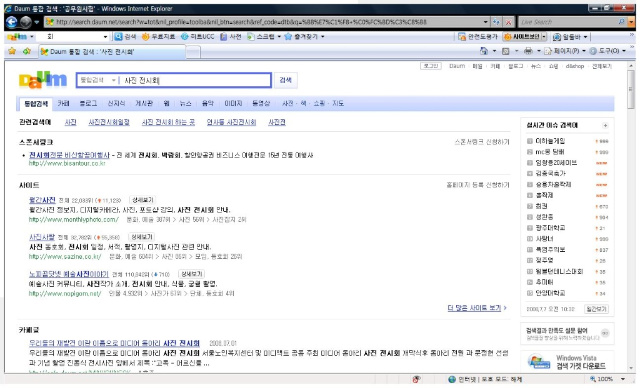Image resolution: width=640 pixels, height=388 pixels.
Task: Refresh the page using the address bar refresh icon
Action: pos(496,22)
